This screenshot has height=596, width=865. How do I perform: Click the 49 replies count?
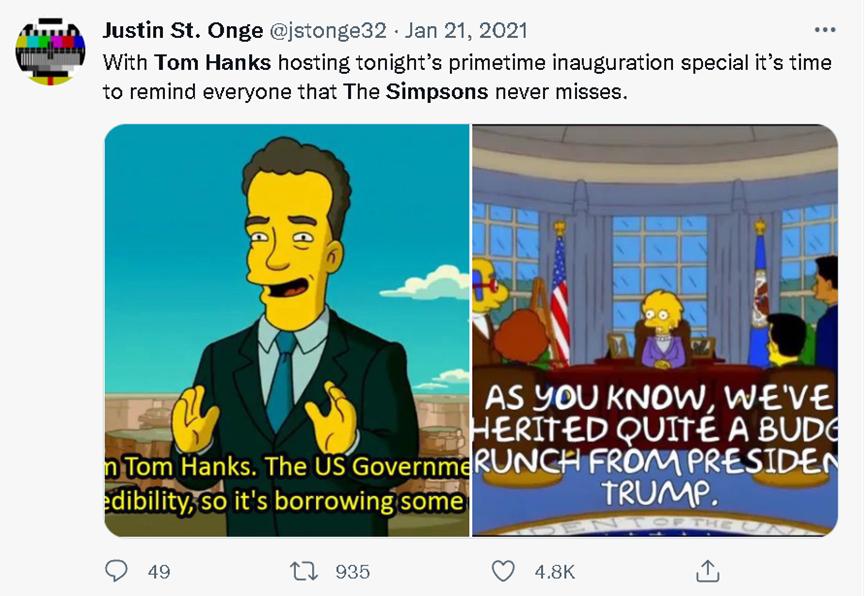tap(158, 572)
